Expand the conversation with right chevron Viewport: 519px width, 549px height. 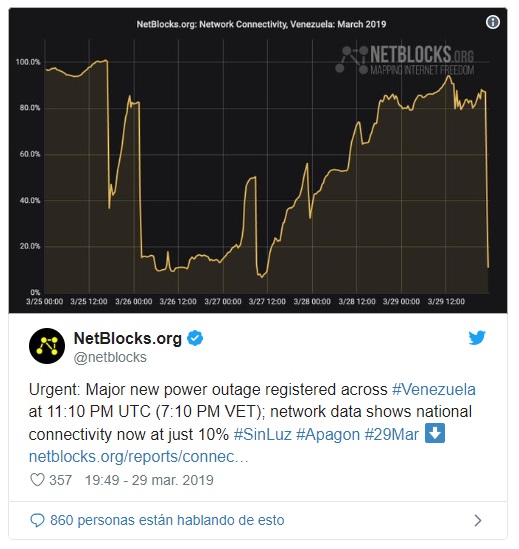coord(478,521)
